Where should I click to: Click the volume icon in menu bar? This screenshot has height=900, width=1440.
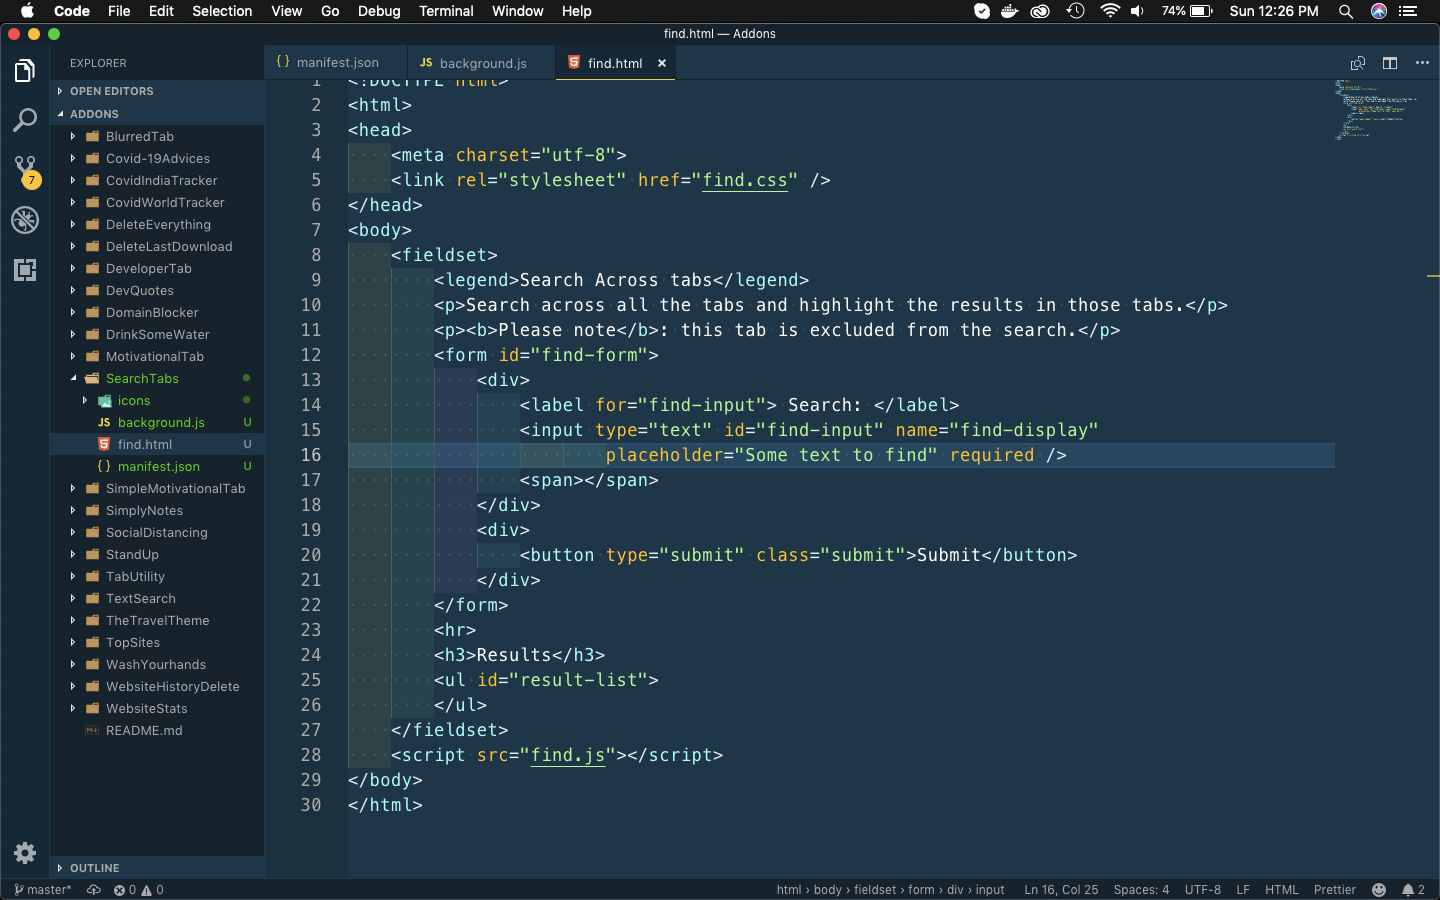pos(1137,11)
